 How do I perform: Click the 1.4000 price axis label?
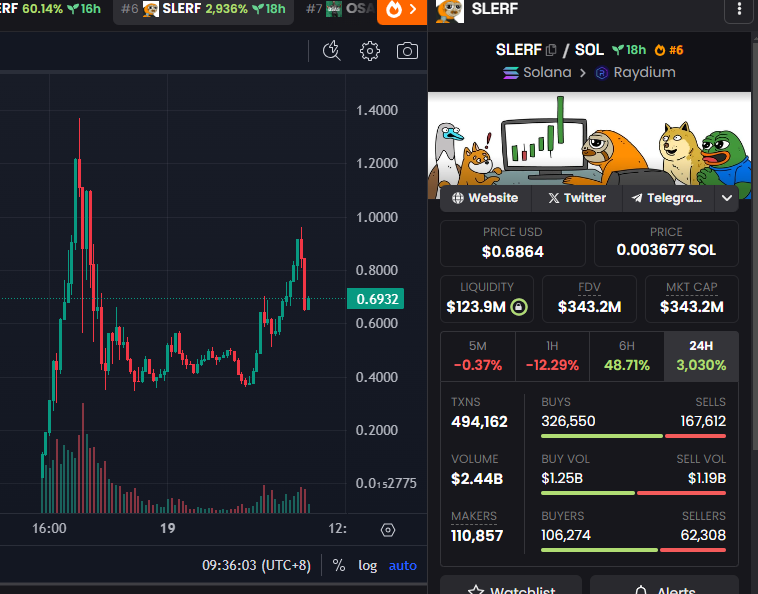[x=377, y=110]
